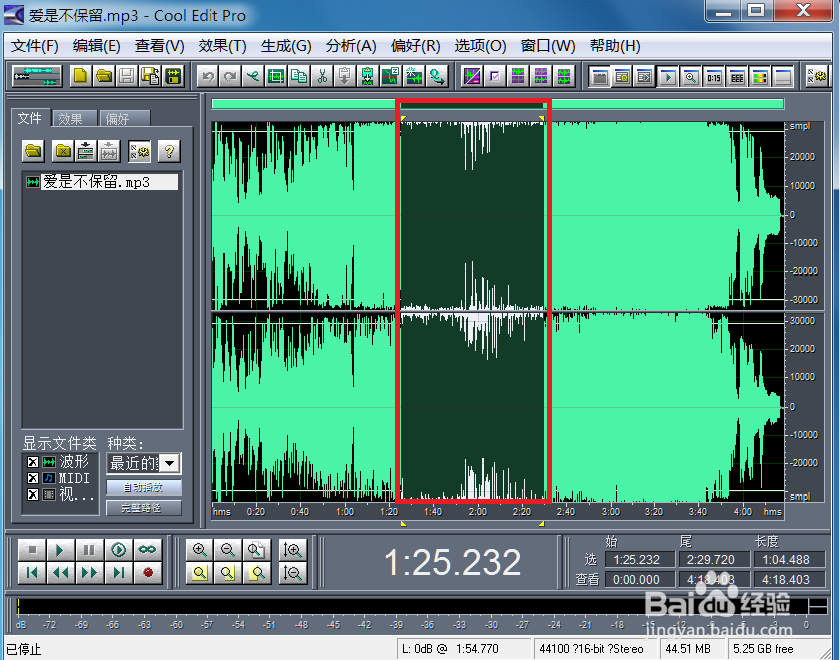Zoom out to full view with the page magnifier

coord(257,550)
